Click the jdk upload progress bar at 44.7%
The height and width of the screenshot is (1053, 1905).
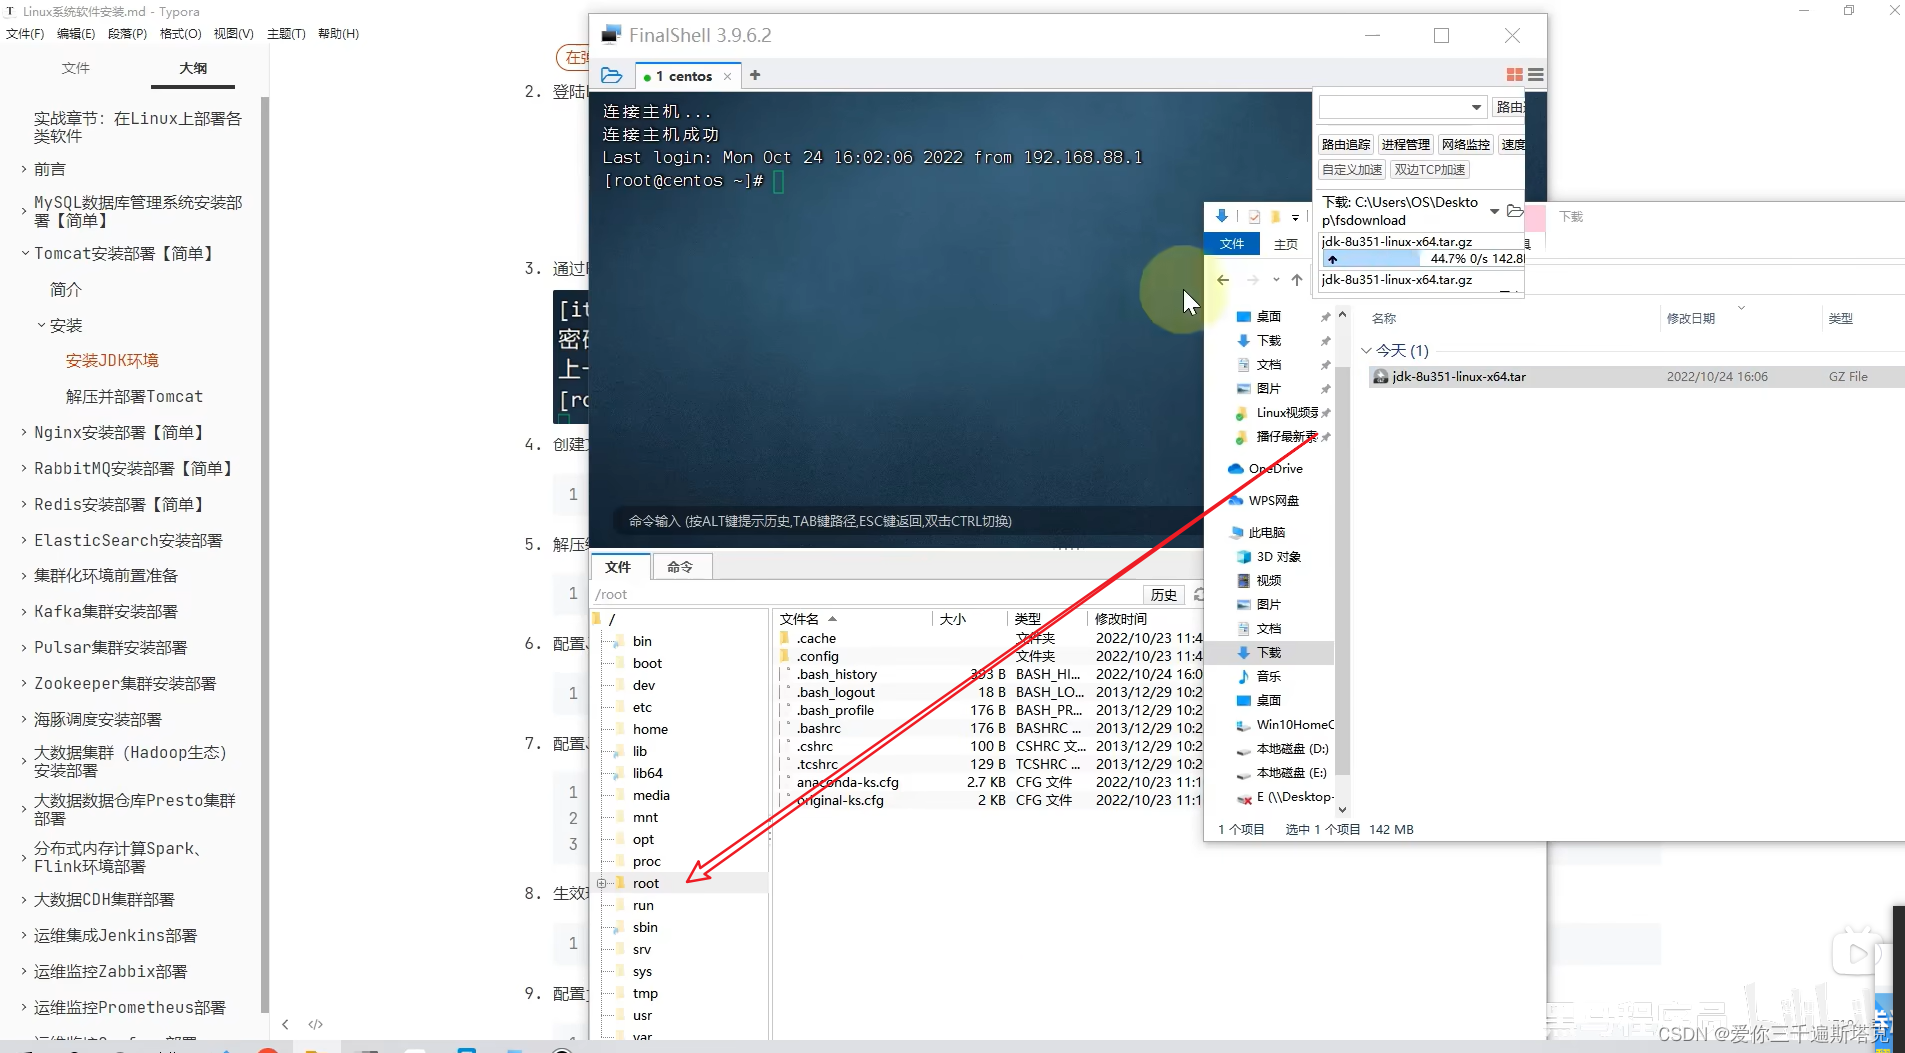[1424, 259]
